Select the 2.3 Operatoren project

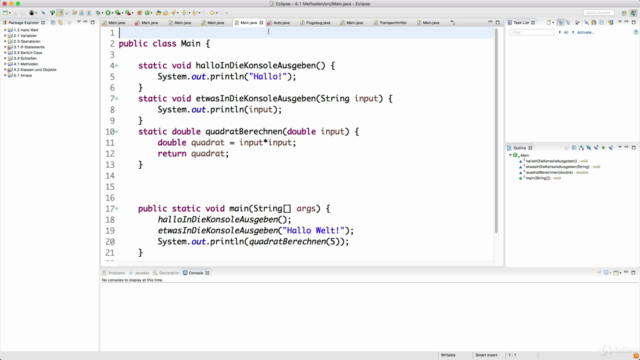tap(27, 42)
